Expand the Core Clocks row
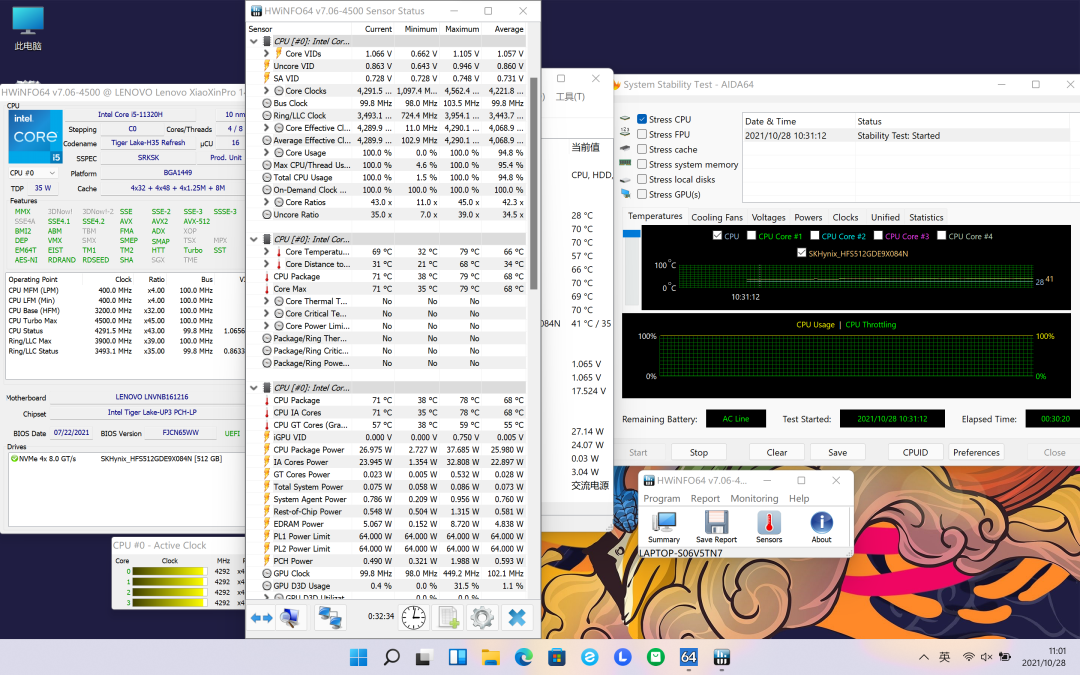This screenshot has width=1080, height=675. [x=267, y=90]
